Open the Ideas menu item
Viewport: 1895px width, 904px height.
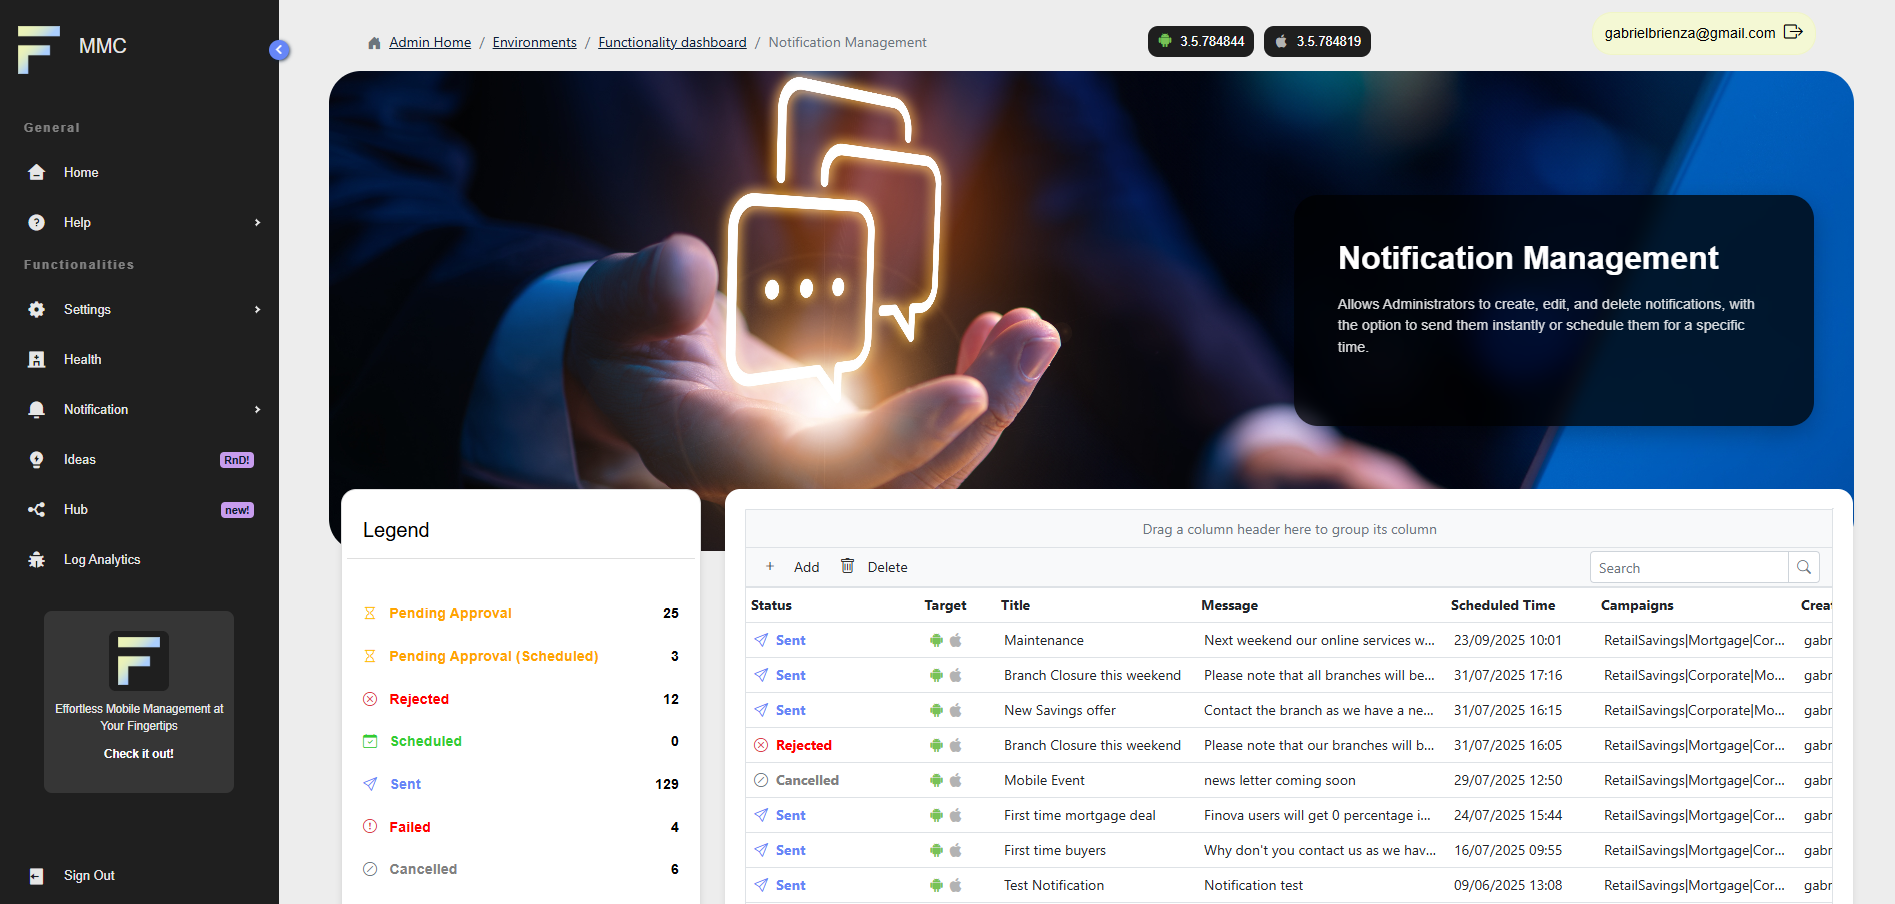[x=80, y=459]
